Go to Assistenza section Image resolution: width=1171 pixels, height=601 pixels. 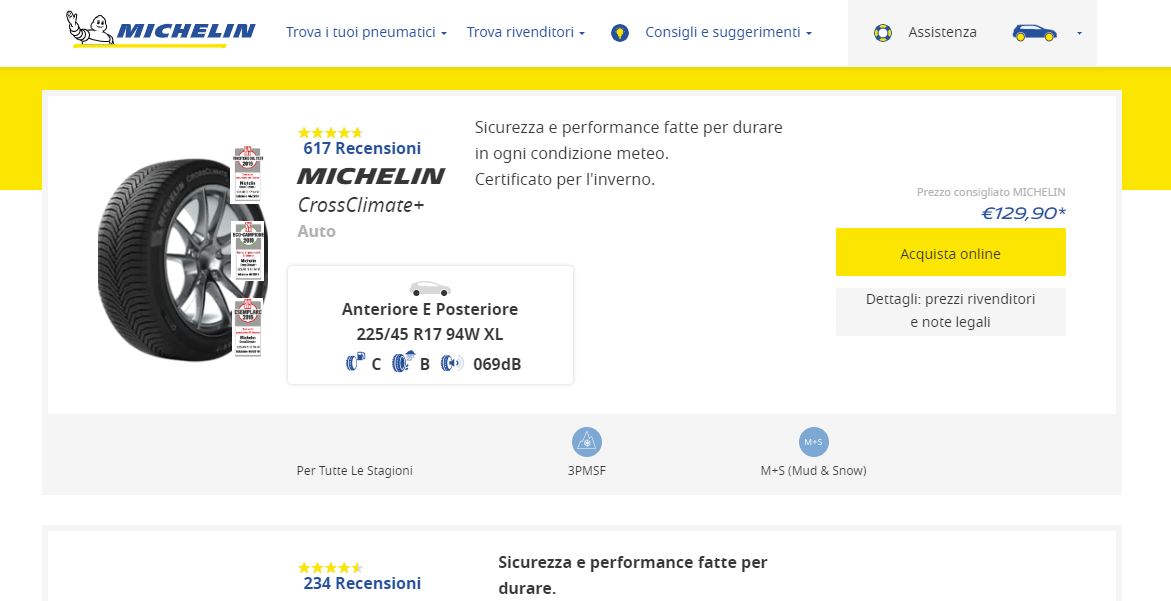coord(942,33)
